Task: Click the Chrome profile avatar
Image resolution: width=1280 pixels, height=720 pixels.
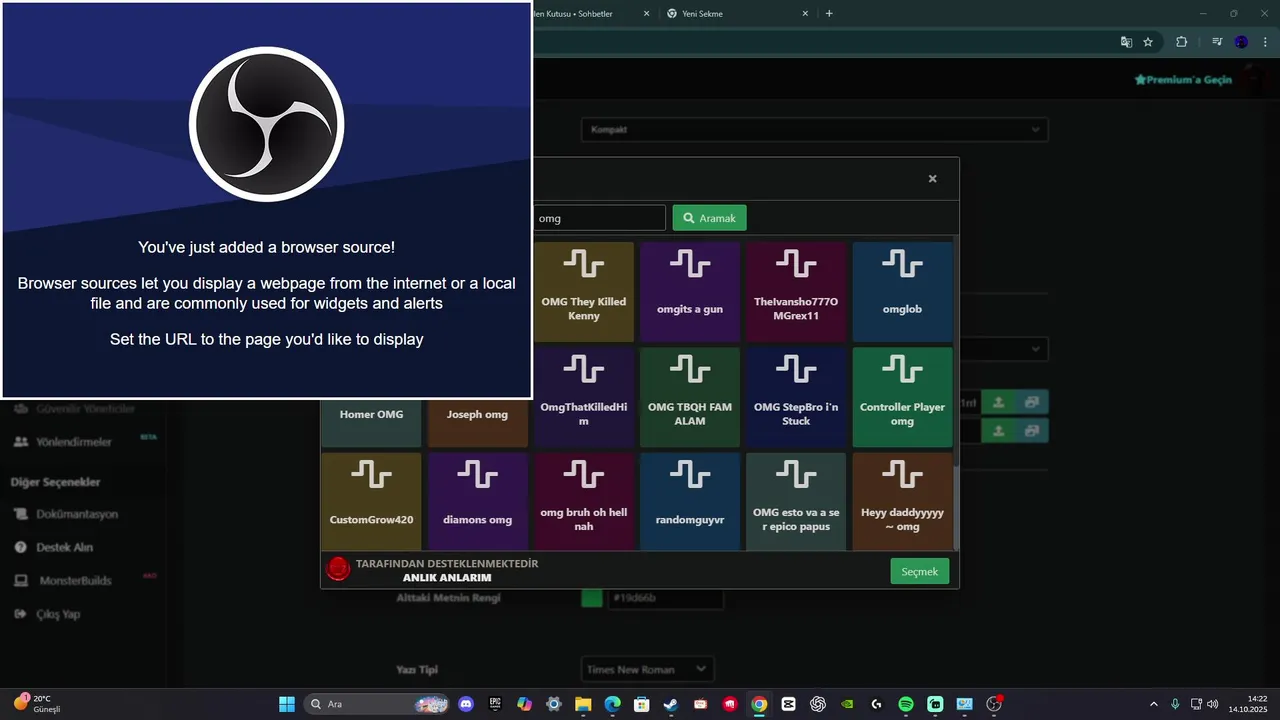Action: point(1241,42)
